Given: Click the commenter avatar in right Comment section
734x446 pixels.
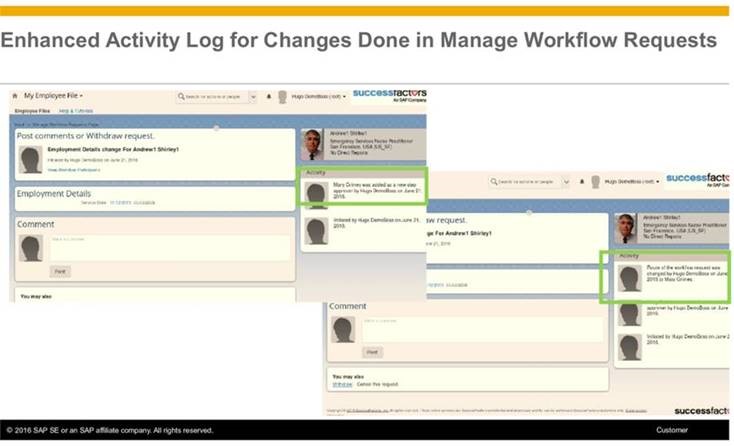Looking at the screenshot, I should [343, 329].
